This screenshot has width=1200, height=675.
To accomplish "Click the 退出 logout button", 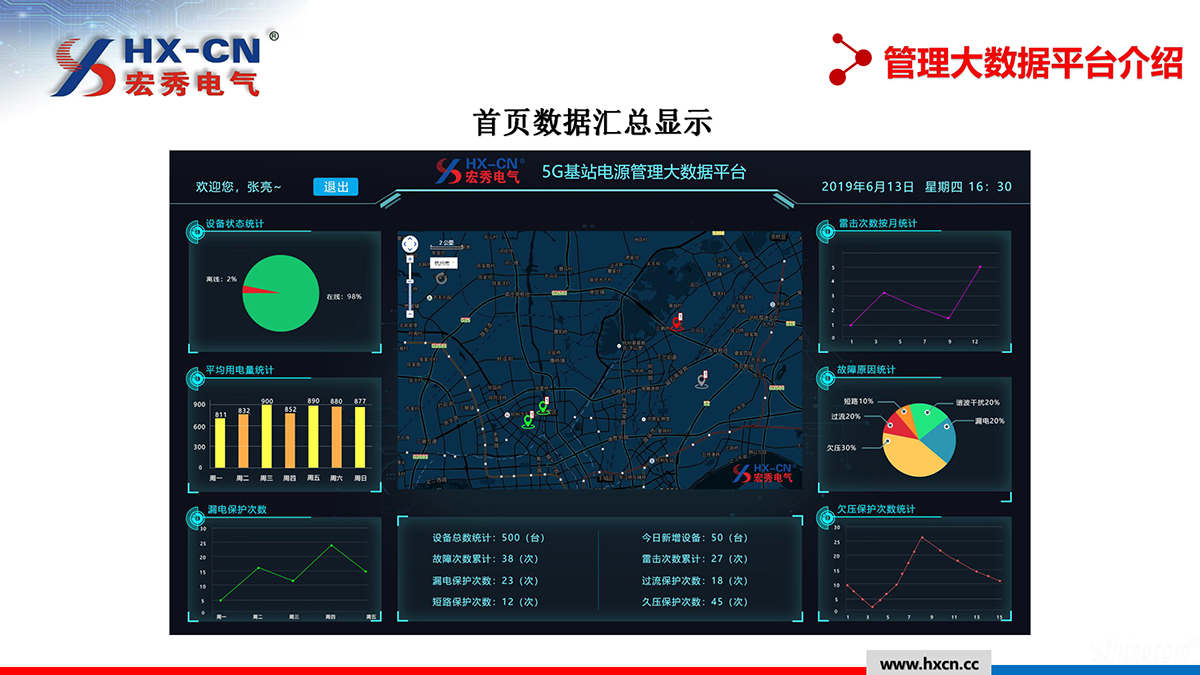I will tap(335, 187).
